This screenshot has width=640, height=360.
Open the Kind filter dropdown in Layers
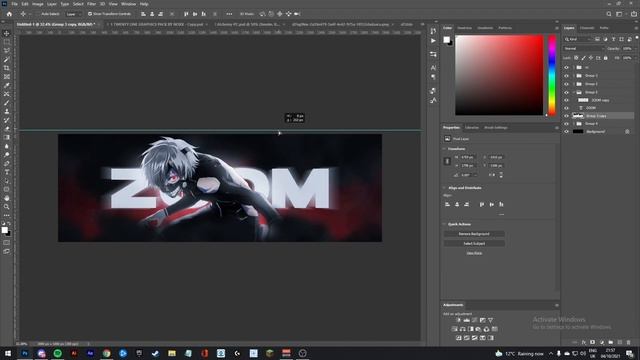[578, 39]
